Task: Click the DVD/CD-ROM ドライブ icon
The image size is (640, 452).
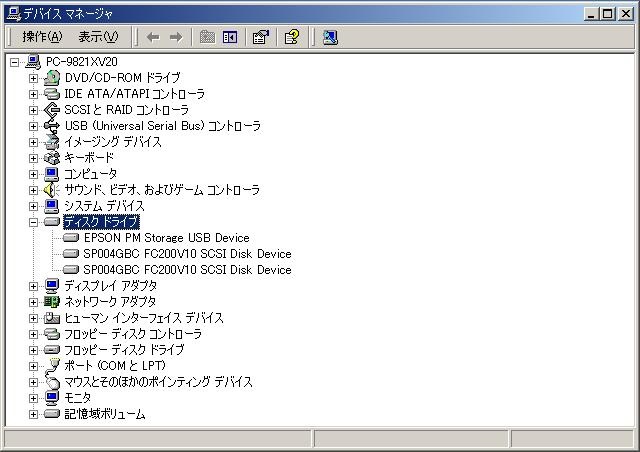Action: pos(52,78)
